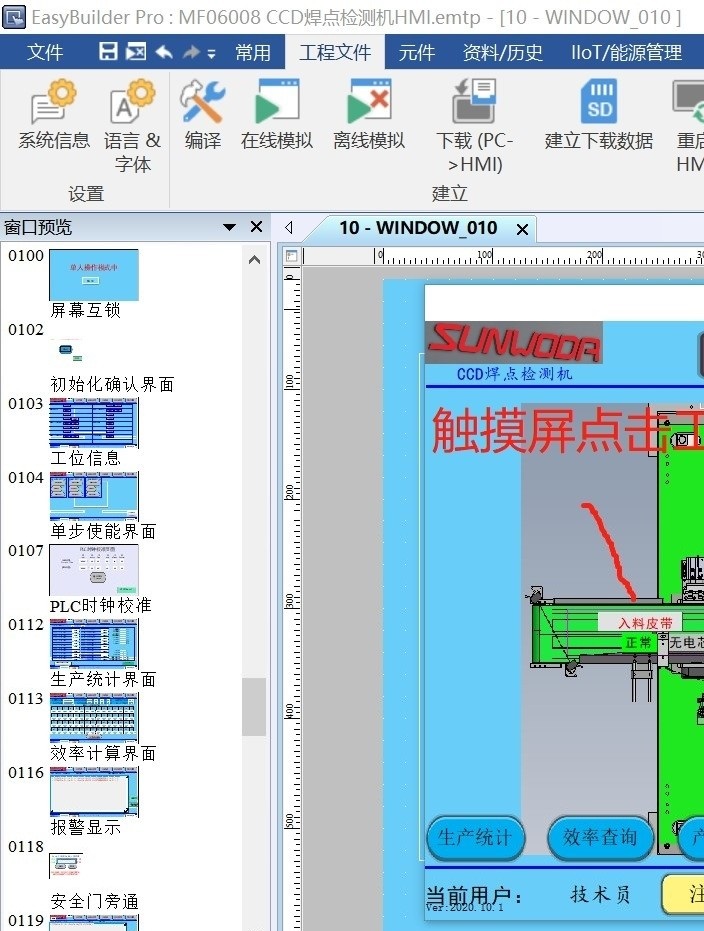Close the 10 - WINDOW_010 document tab

pyautogui.click(x=522, y=229)
